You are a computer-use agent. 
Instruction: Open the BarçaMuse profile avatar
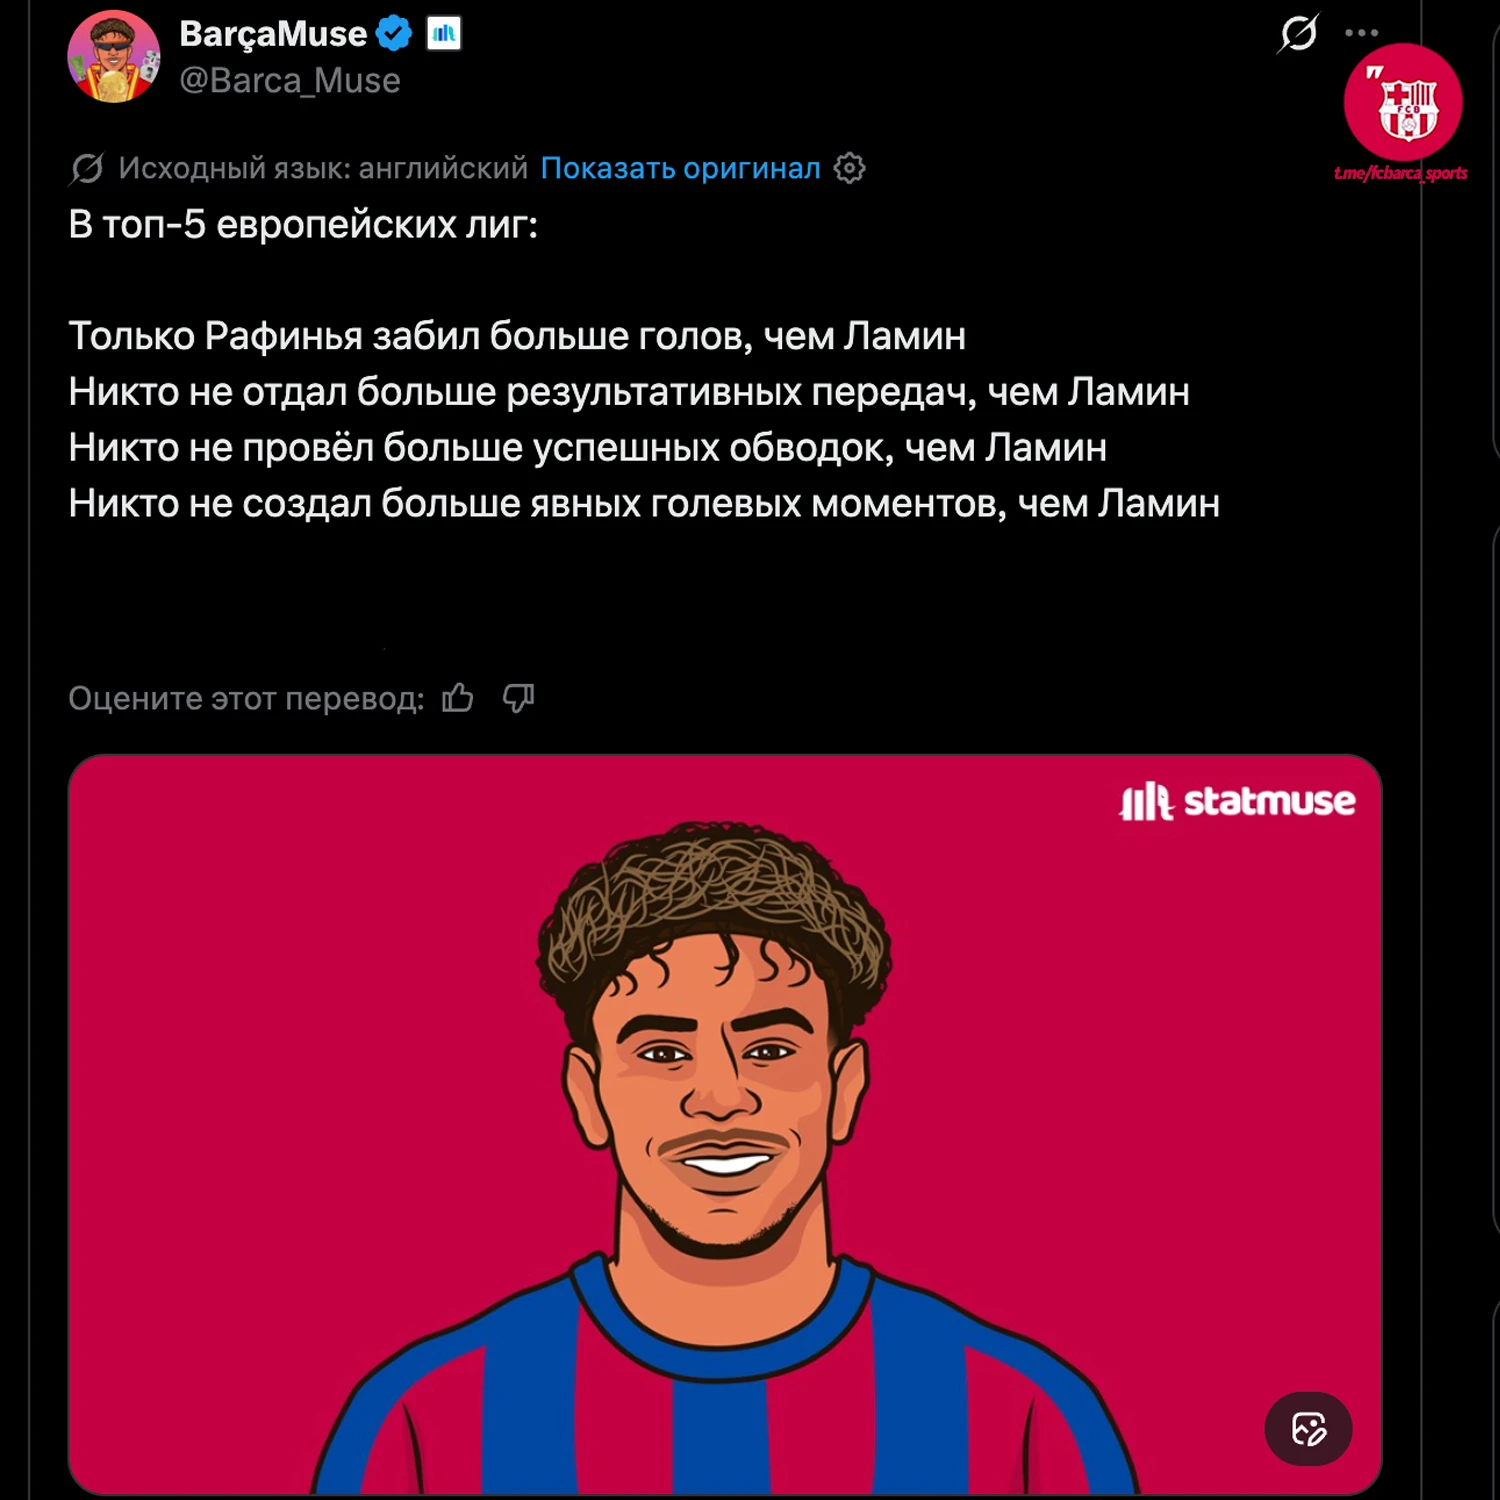pyautogui.click(x=113, y=56)
